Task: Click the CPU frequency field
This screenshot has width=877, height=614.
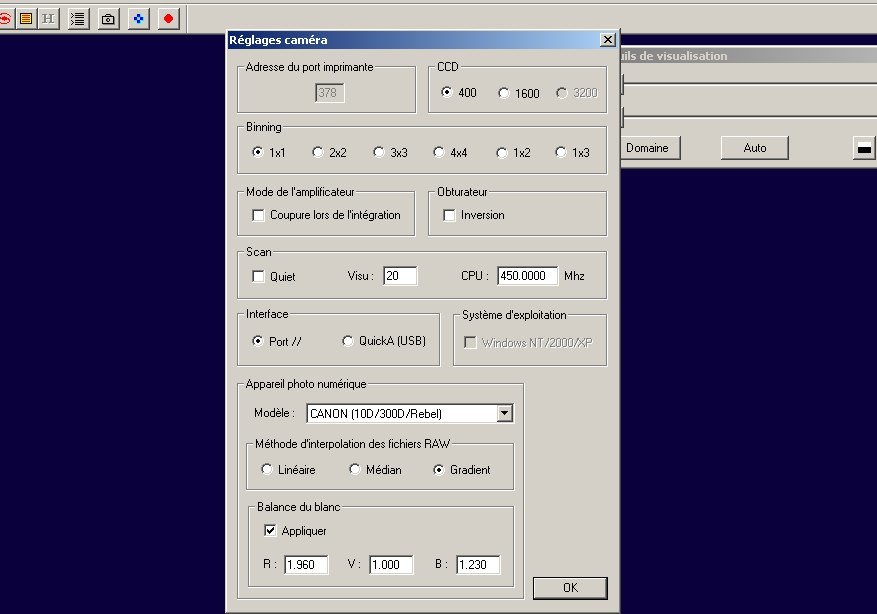Action: [527, 276]
